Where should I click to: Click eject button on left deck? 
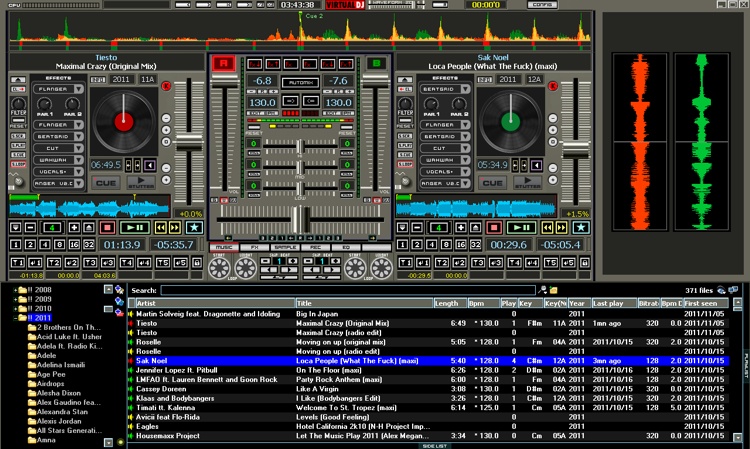88,228
